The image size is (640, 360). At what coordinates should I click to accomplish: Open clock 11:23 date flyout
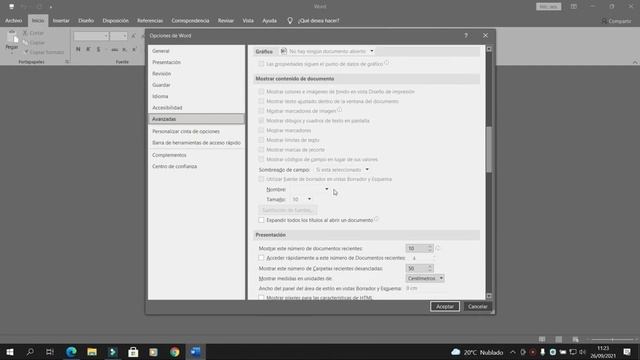[x=603, y=352]
